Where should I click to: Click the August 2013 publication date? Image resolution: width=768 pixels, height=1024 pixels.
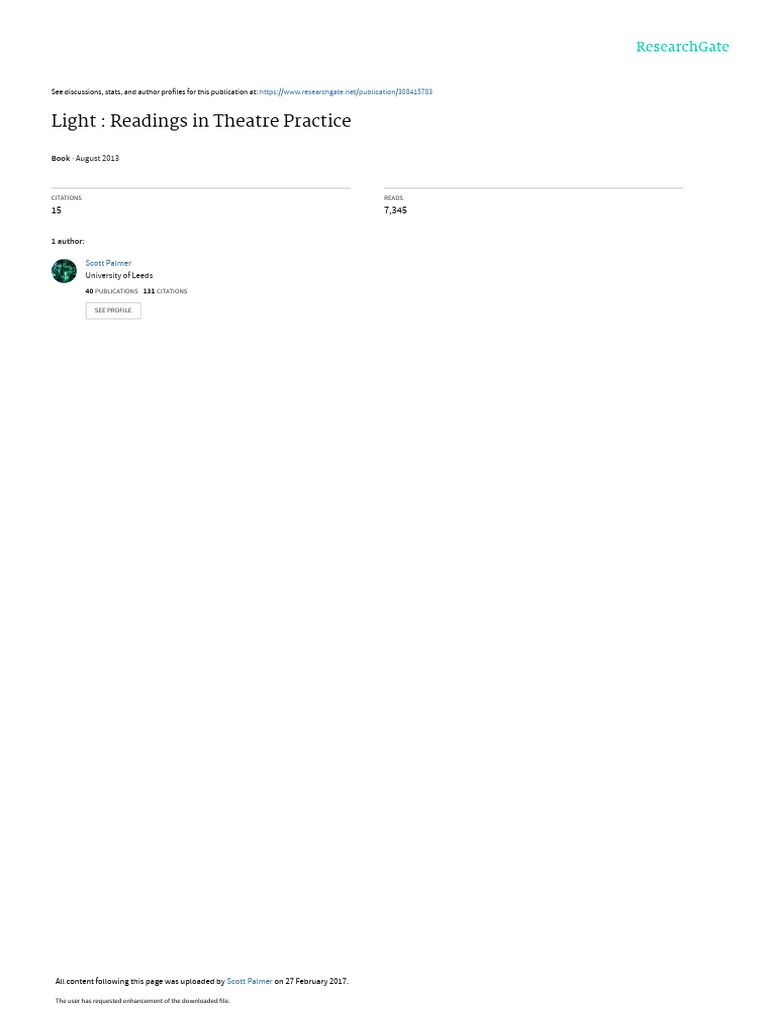coord(97,158)
